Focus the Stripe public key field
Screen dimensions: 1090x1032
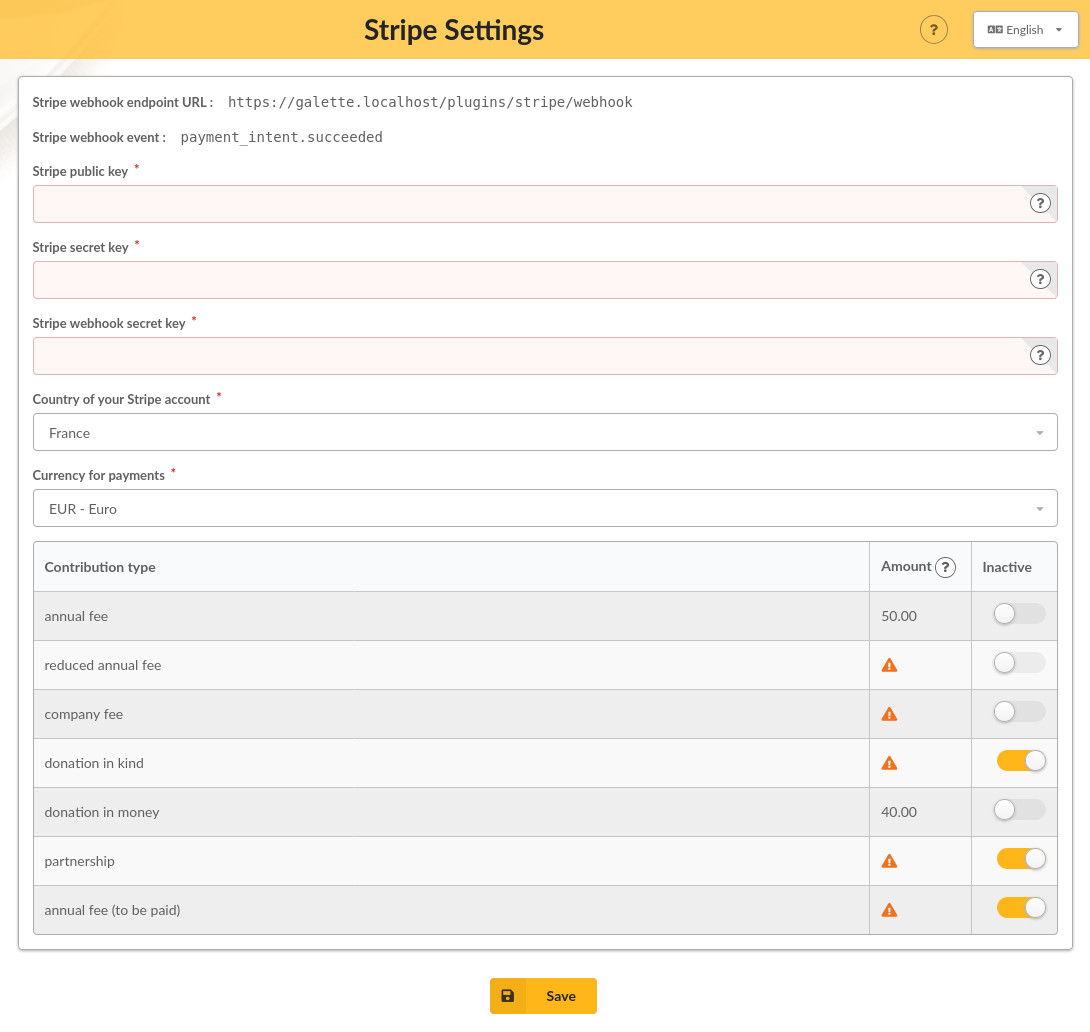click(x=545, y=204)
